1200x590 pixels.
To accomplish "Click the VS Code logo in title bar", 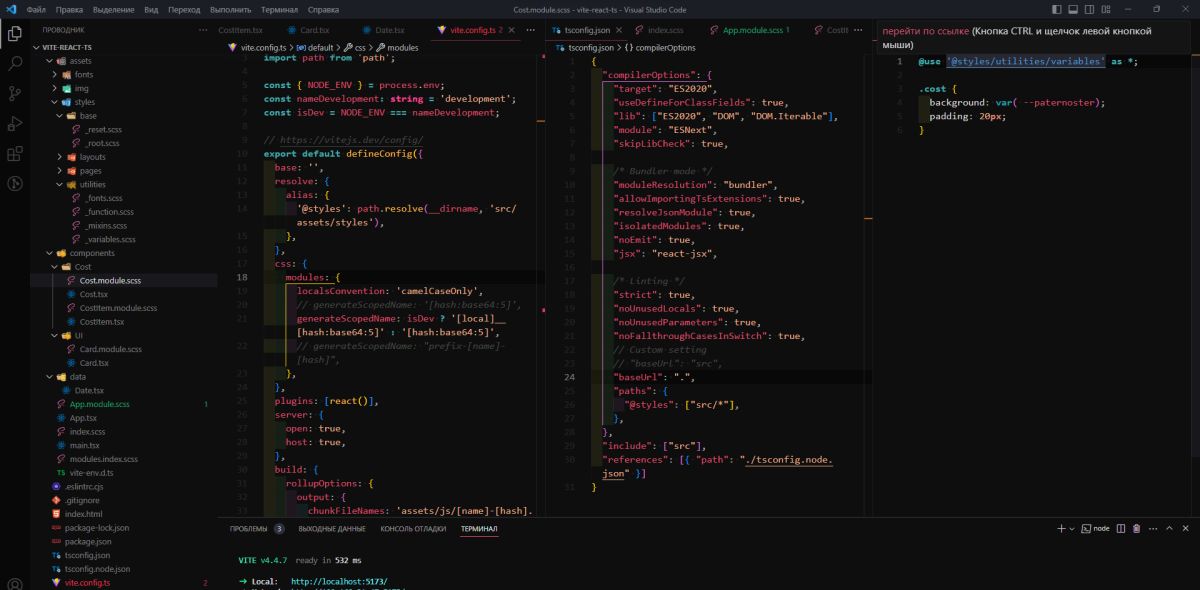I will click(10, 8).
